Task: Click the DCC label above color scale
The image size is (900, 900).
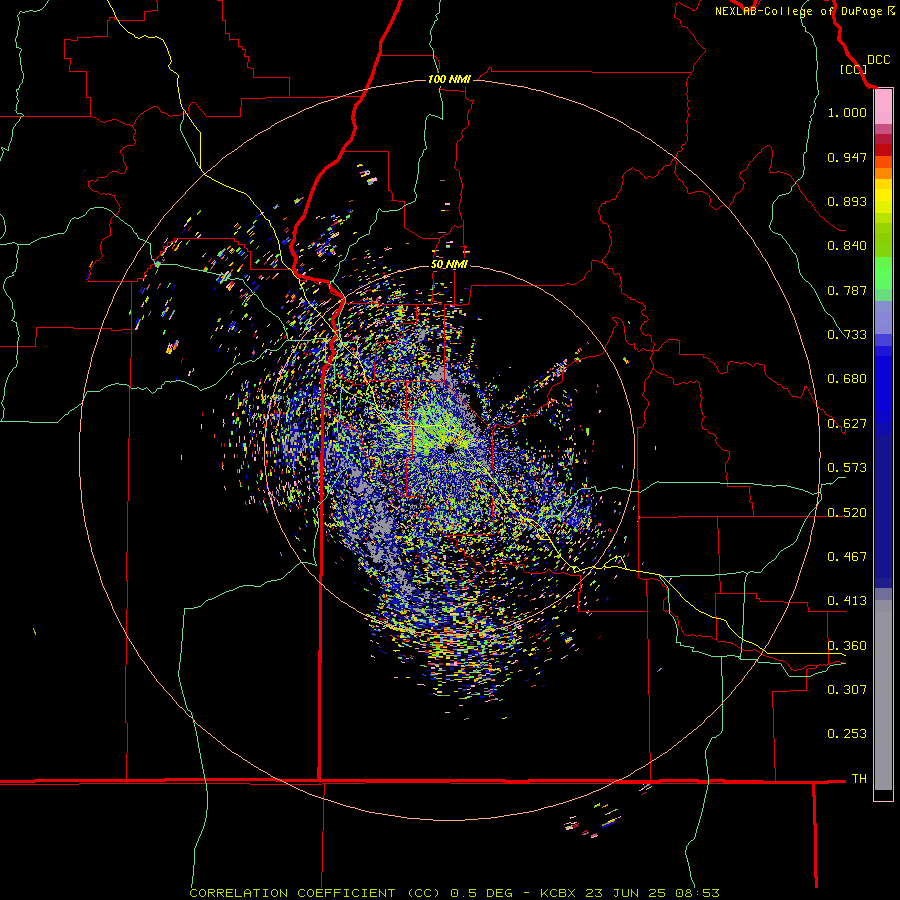Action: (878, 60)
